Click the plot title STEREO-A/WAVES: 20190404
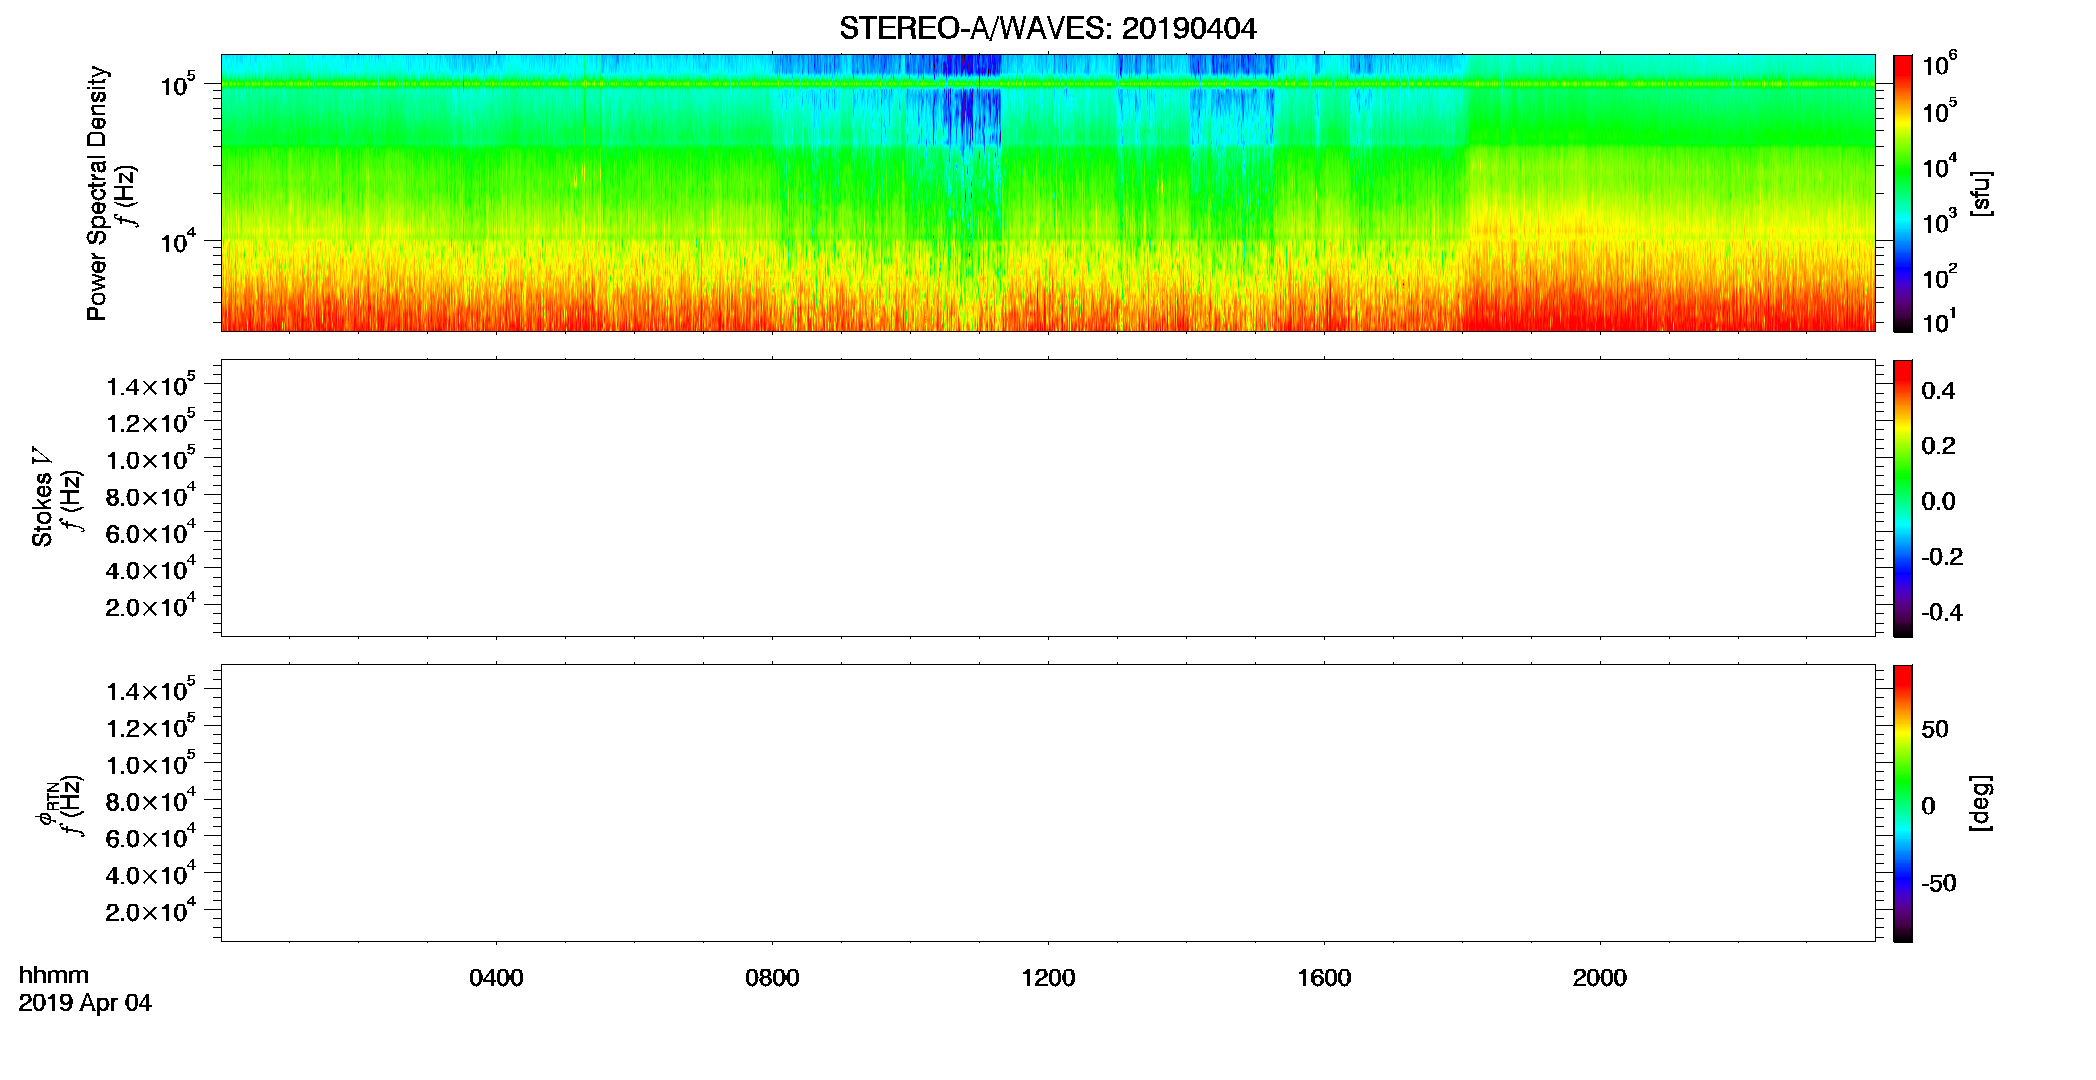The width and height of the screenshot is (2096, 1080). point(1047,29)
